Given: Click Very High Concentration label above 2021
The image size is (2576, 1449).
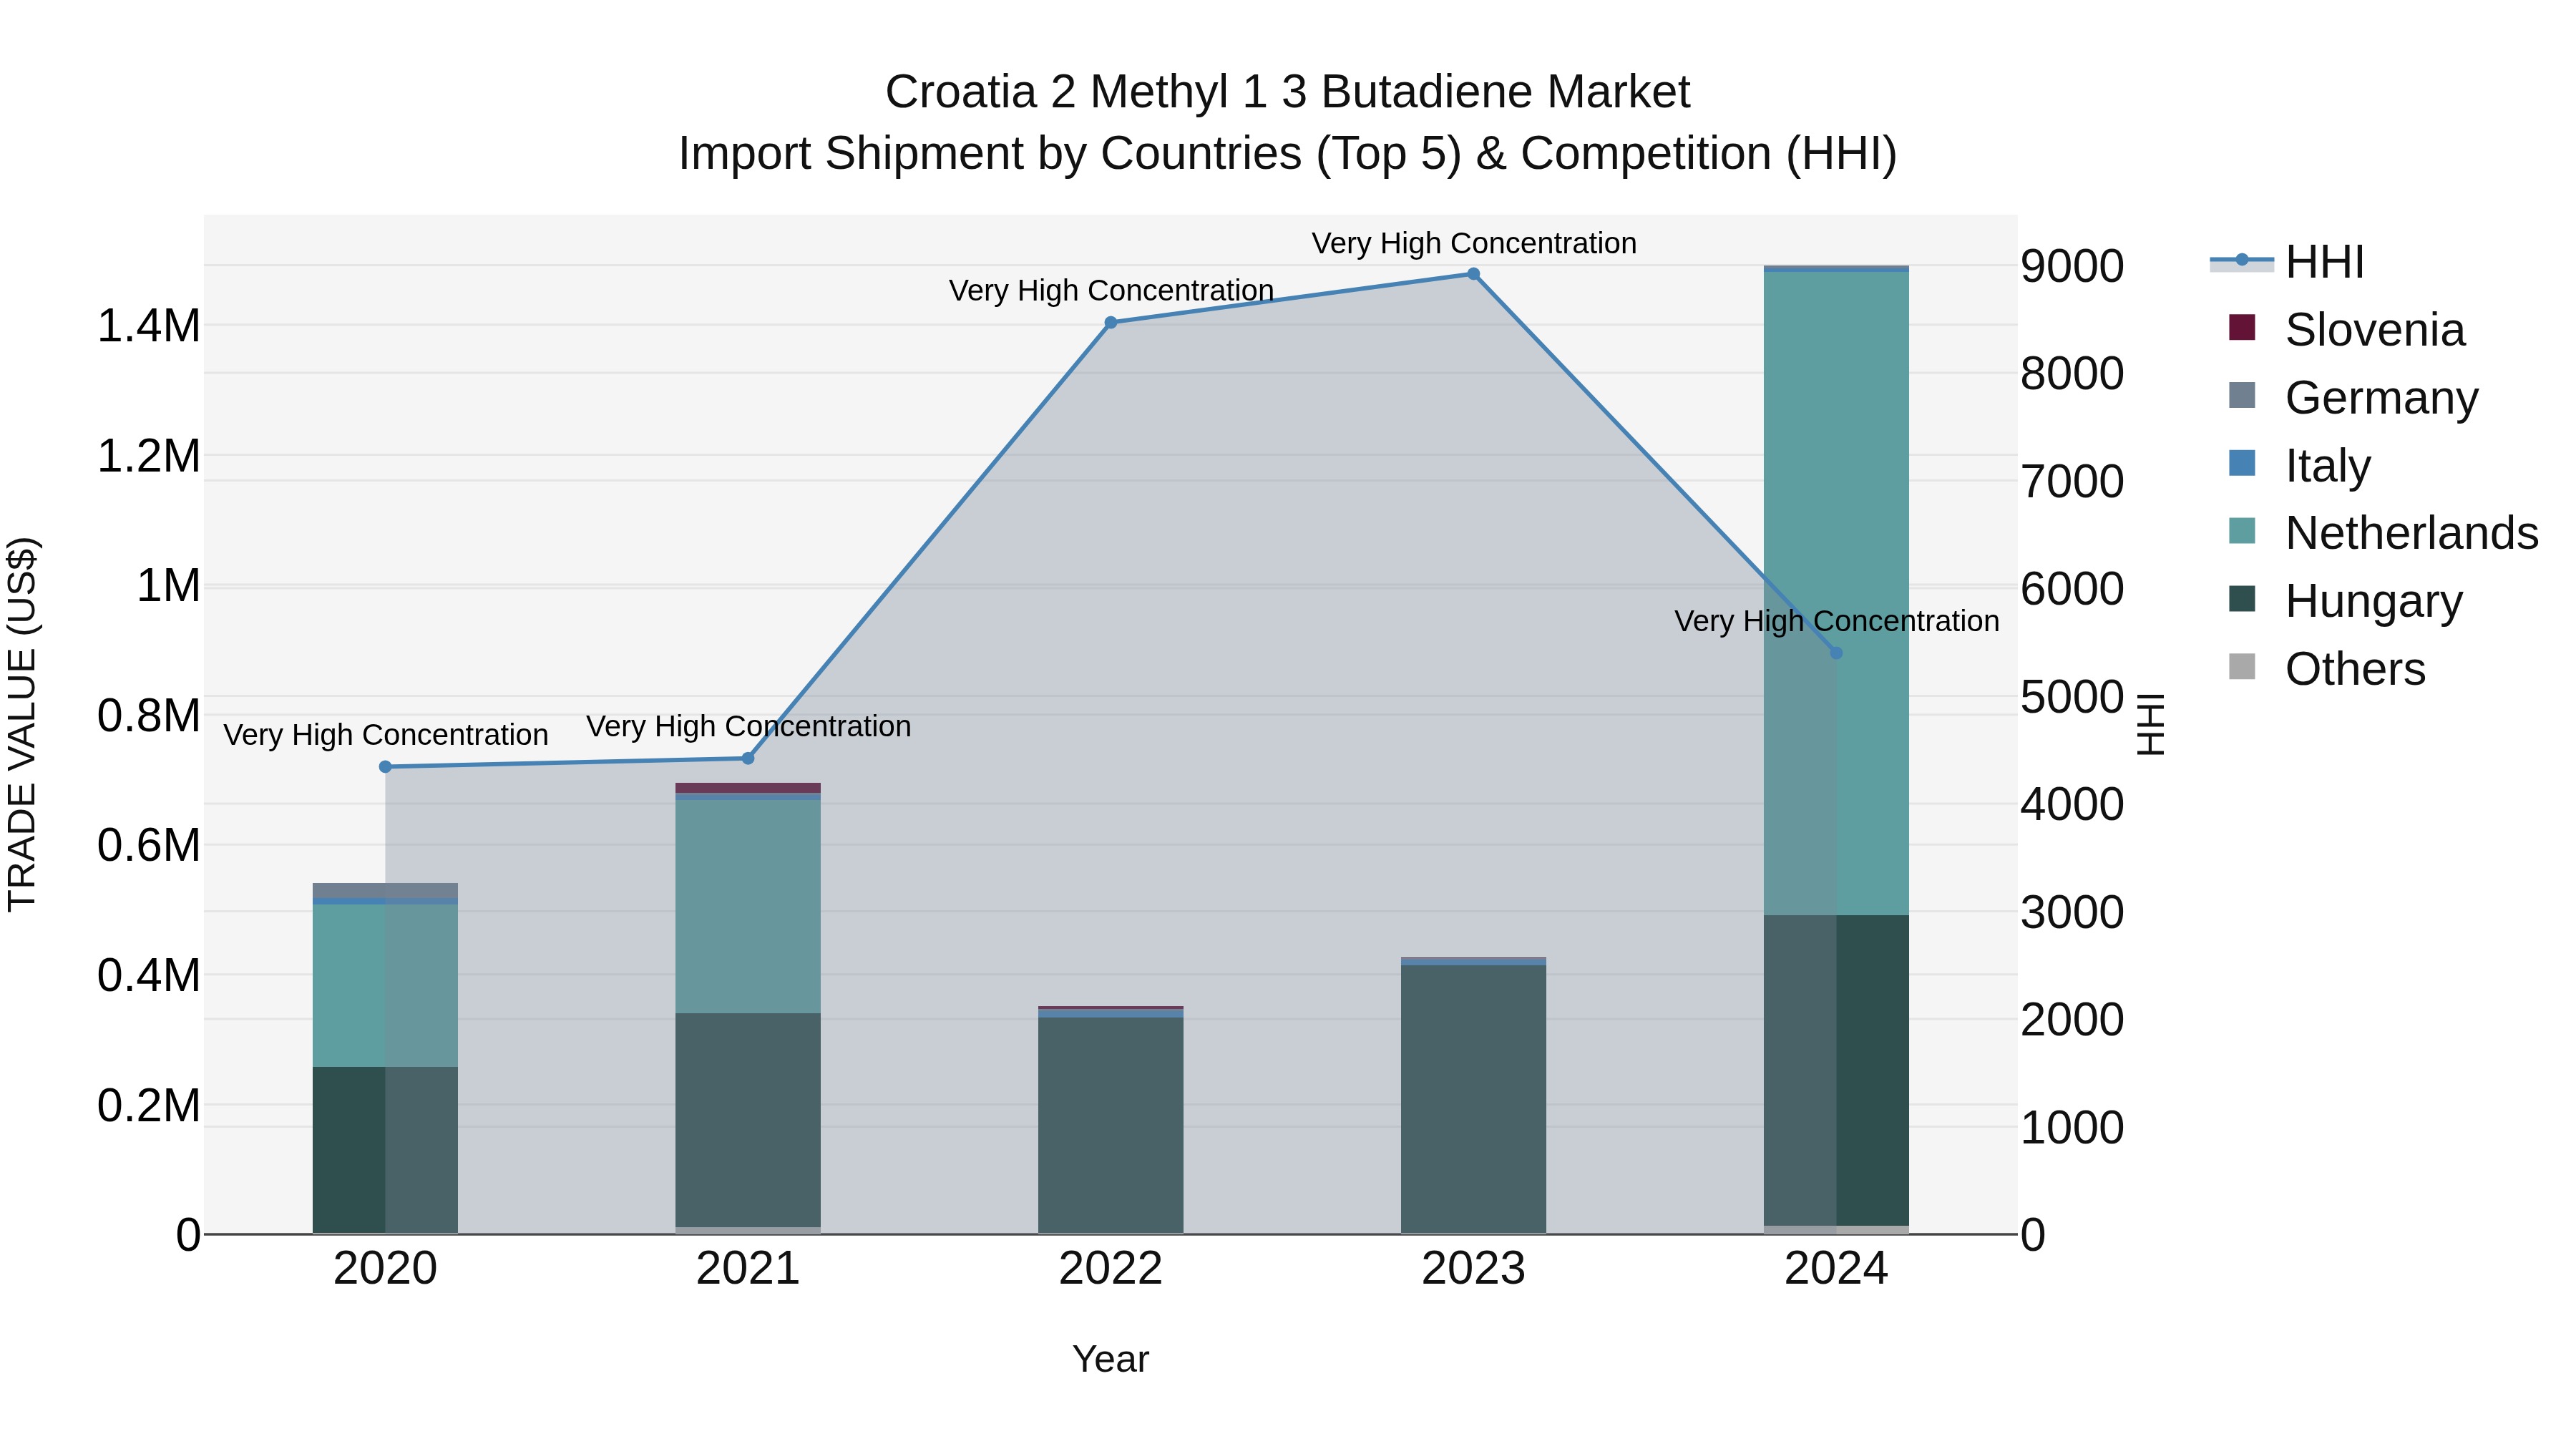Looking at the screenshot, I should coord(749,726).
